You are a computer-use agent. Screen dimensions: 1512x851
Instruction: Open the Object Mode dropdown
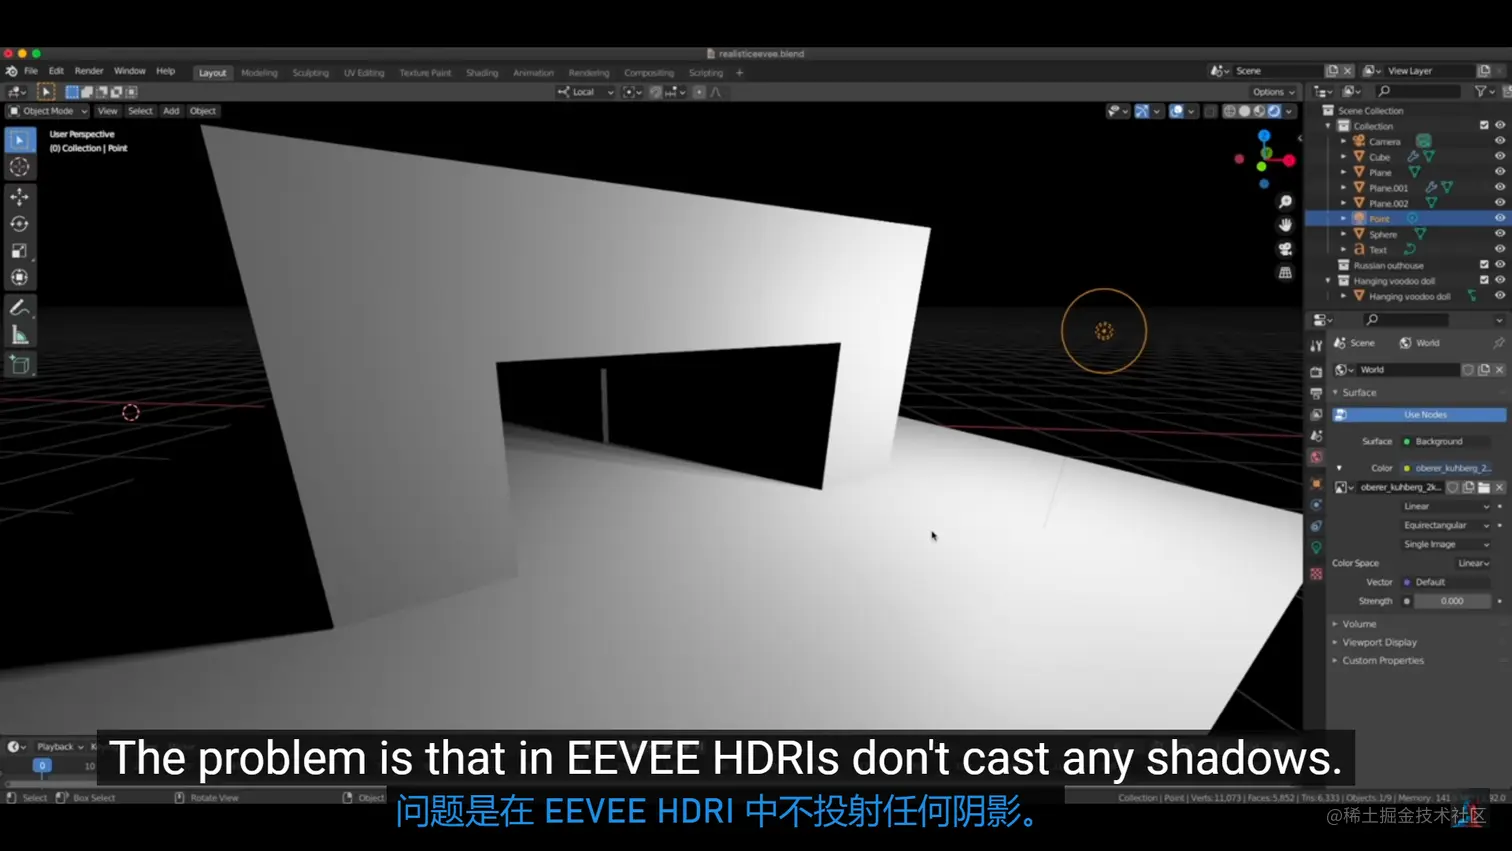(x=48, y=111)
